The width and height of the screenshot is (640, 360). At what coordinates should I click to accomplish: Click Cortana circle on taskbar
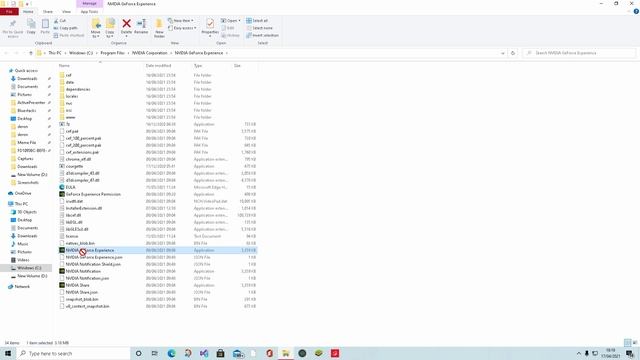(138, 353)
